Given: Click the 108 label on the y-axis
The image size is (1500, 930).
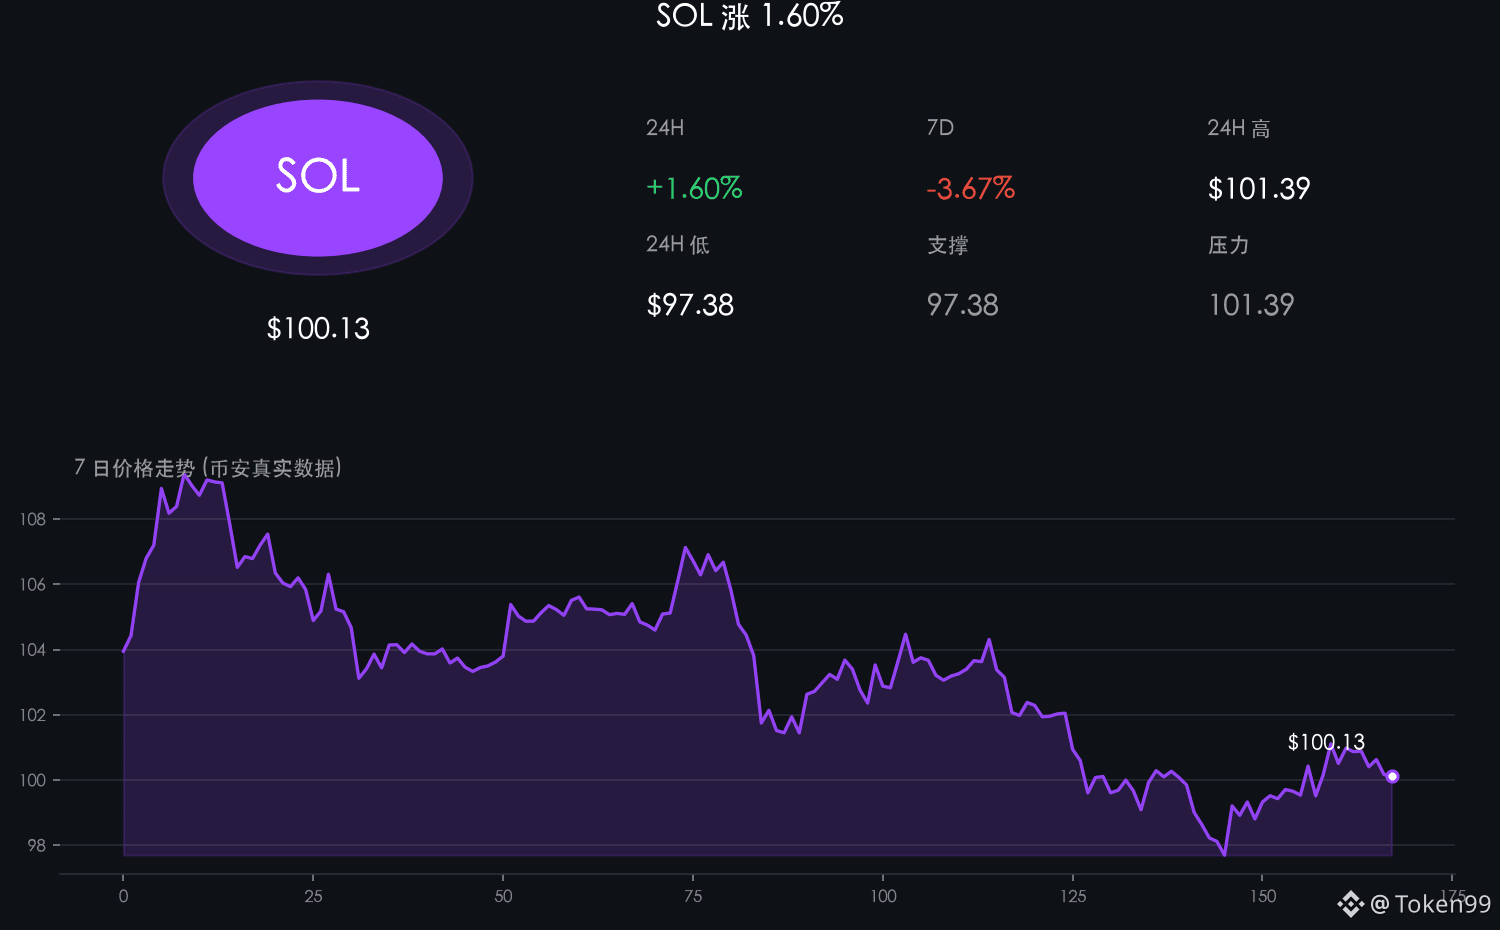Looking at the screenshot, I should (x=33, y=519).
